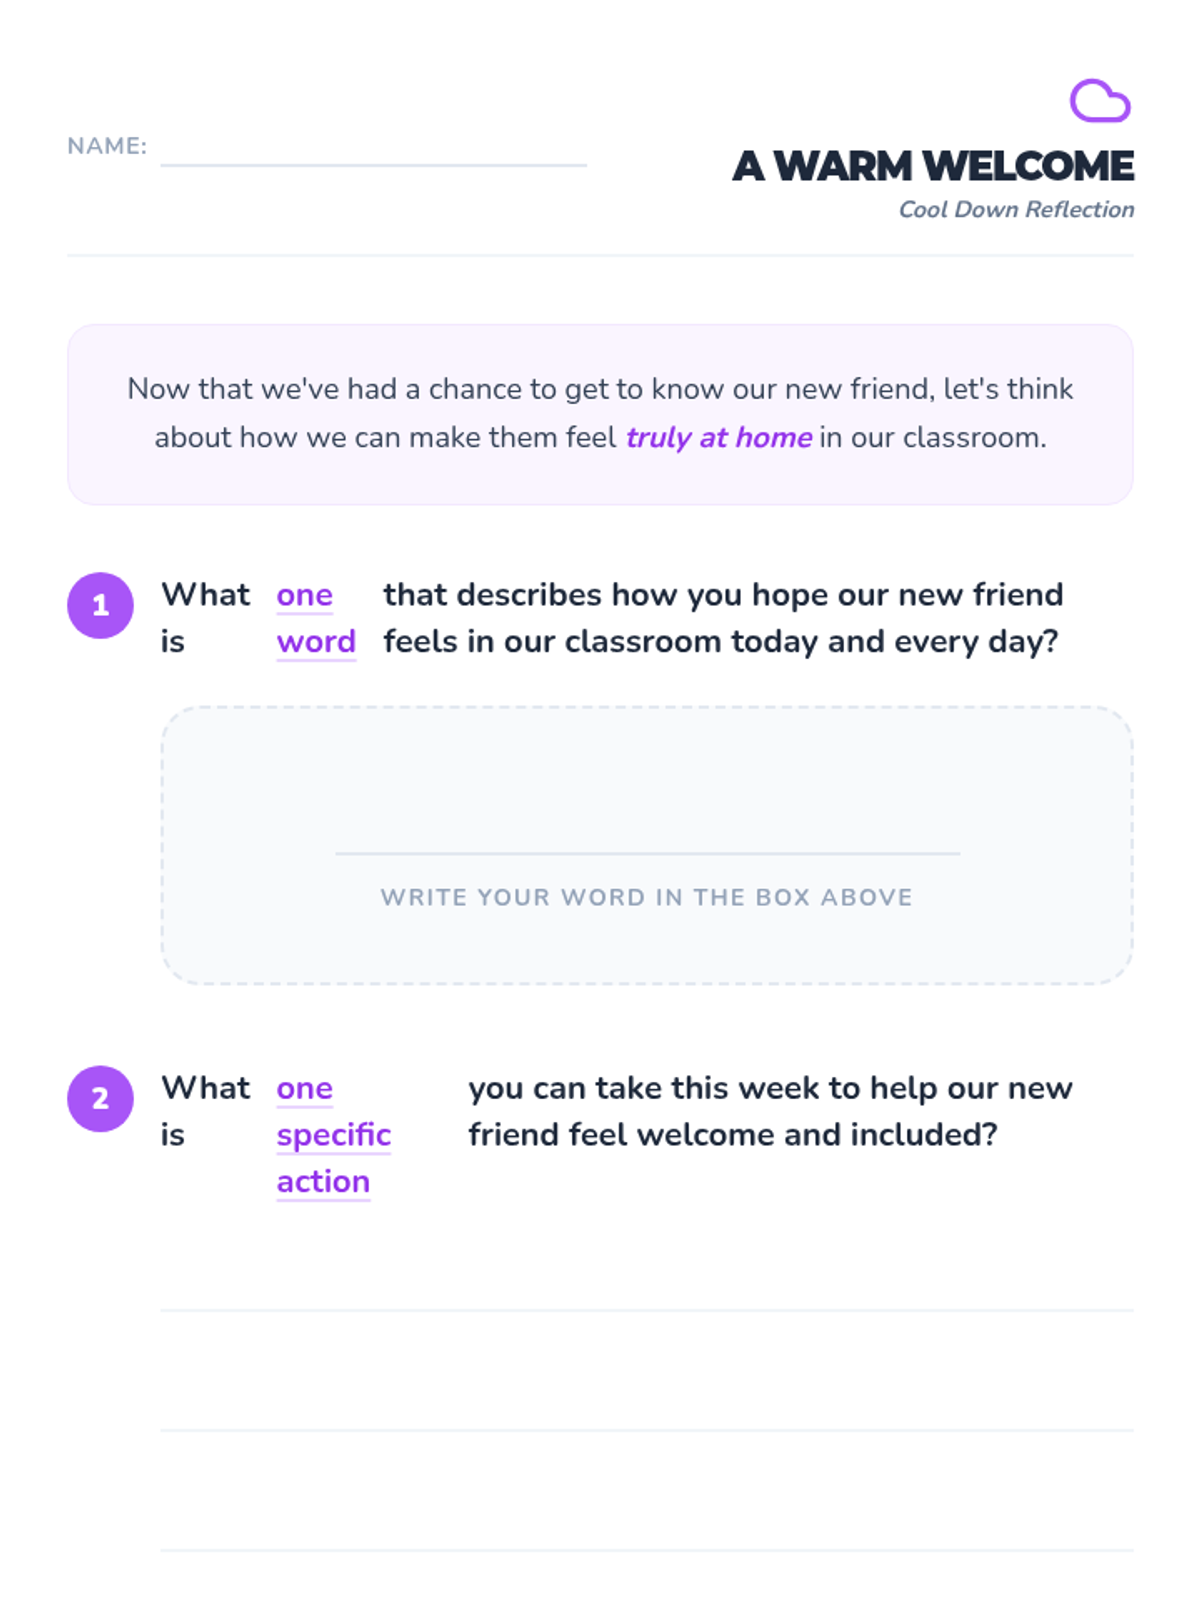This screenshot has width=1200, height=1600.
Task: Click the purple number 1 badge
Action: tap(100, 605)
